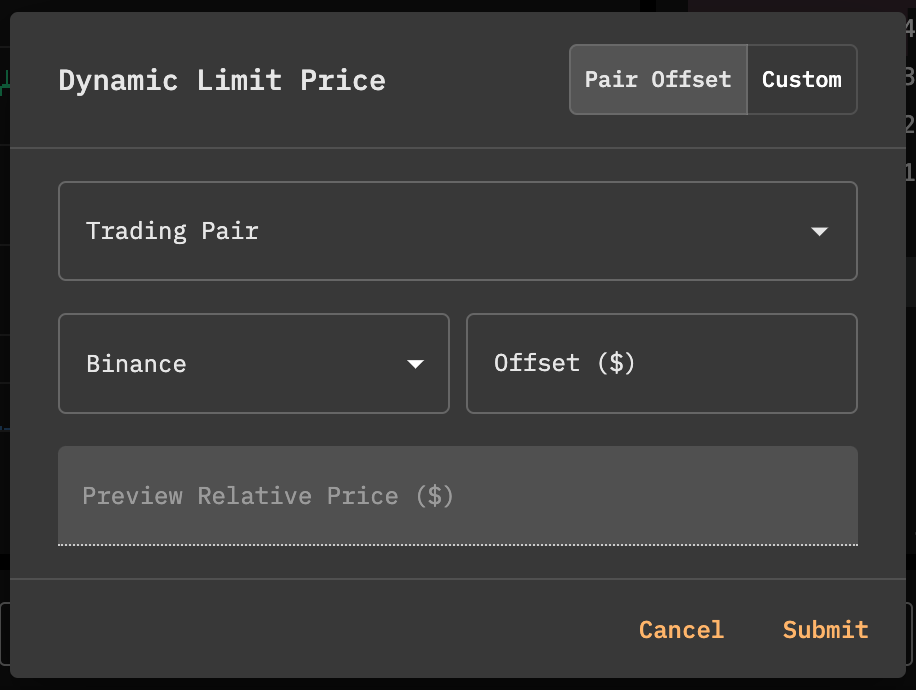Click the Dynamic Limit Price title

[222, 81]
